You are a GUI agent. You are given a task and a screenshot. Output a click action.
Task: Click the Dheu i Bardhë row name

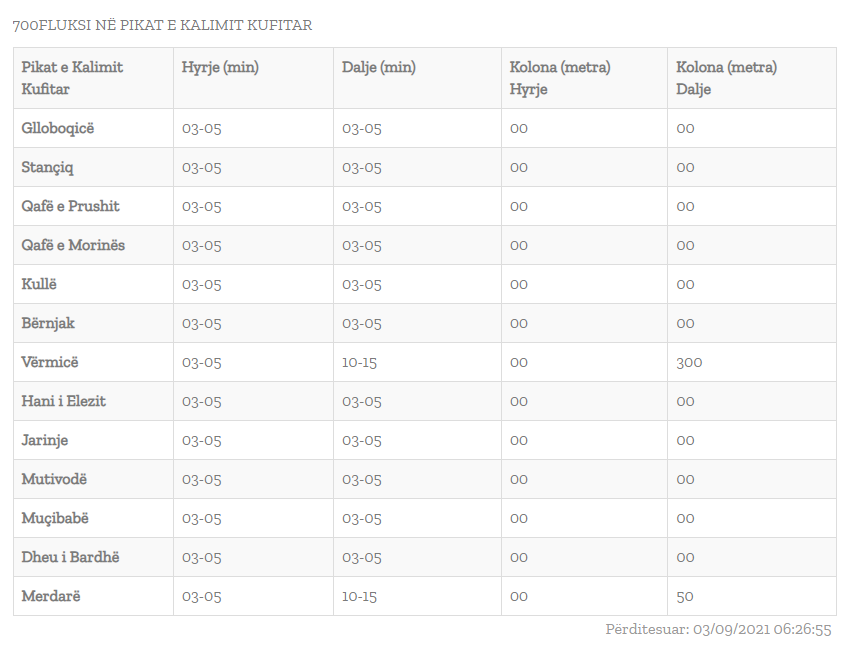coord(70,557)
